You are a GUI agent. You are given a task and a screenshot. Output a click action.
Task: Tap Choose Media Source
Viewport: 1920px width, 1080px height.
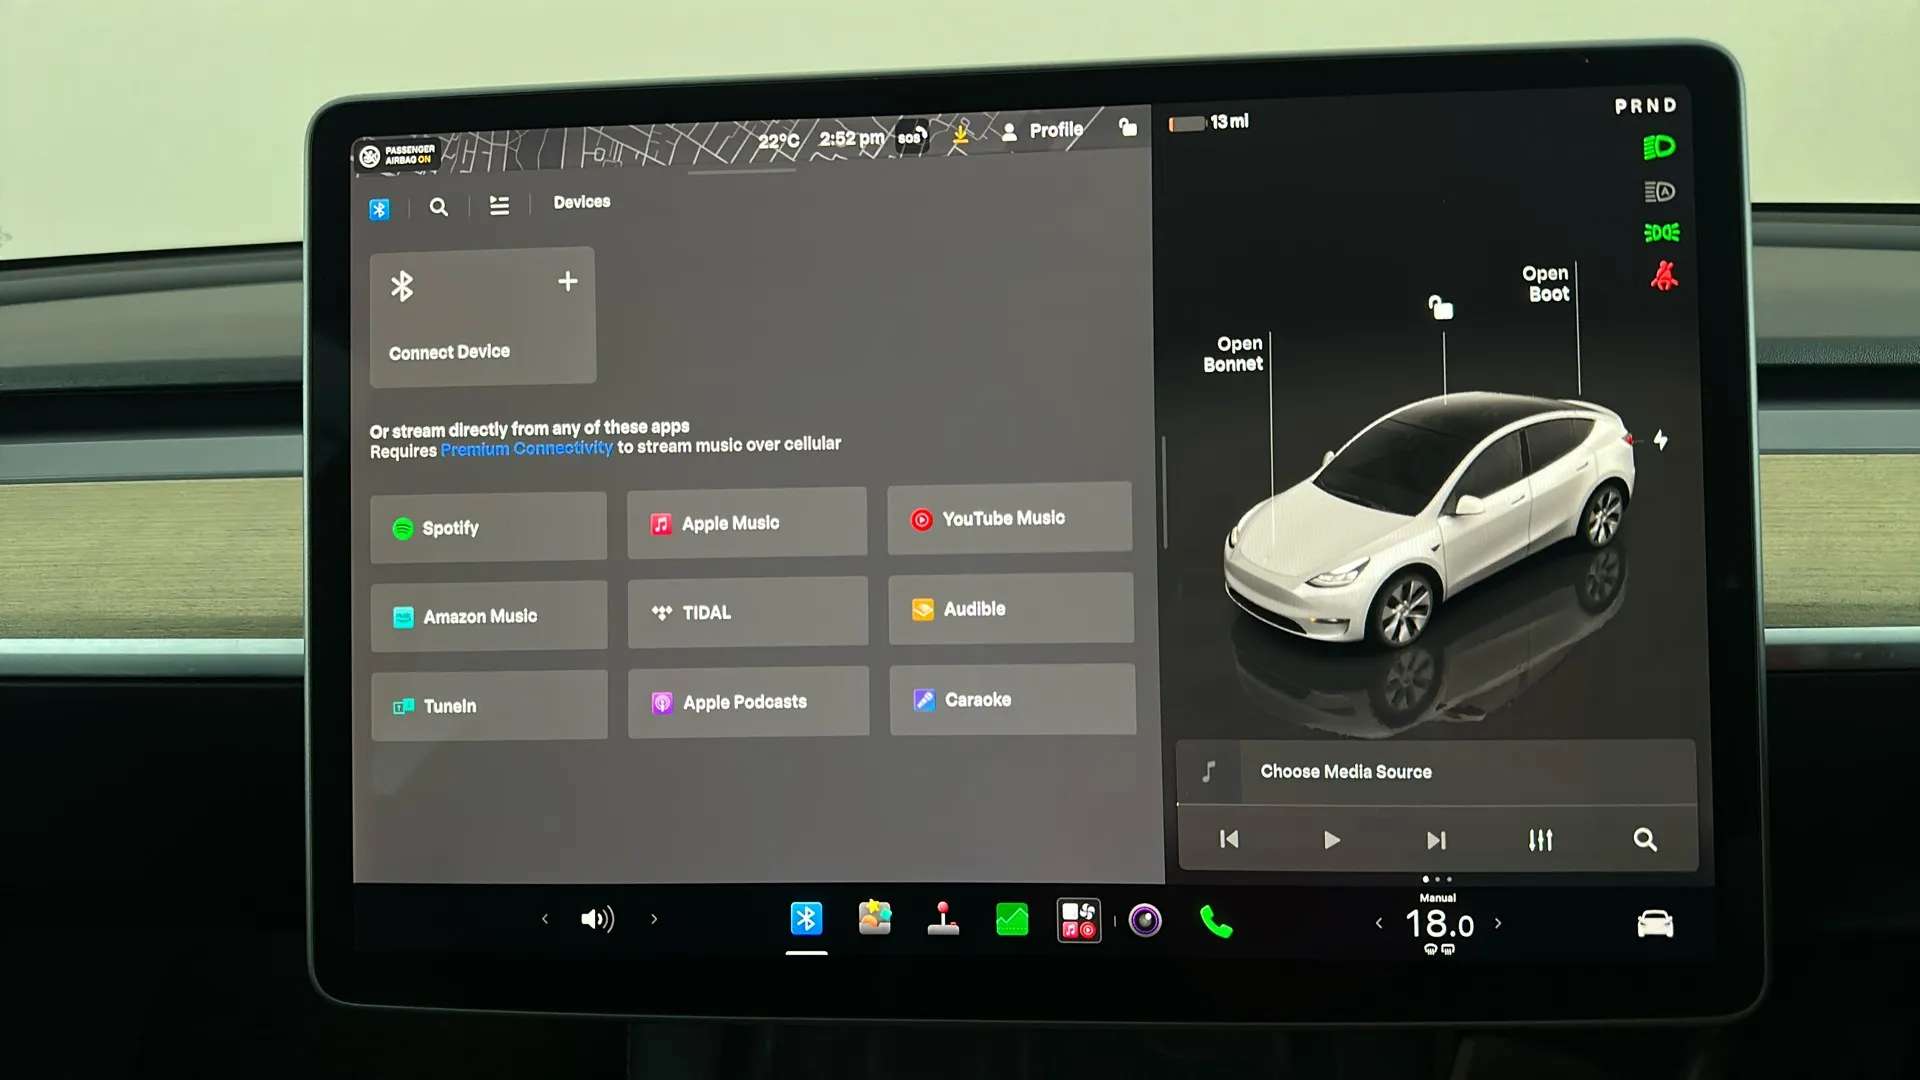pyautogui.click(x=1346, y=772)
